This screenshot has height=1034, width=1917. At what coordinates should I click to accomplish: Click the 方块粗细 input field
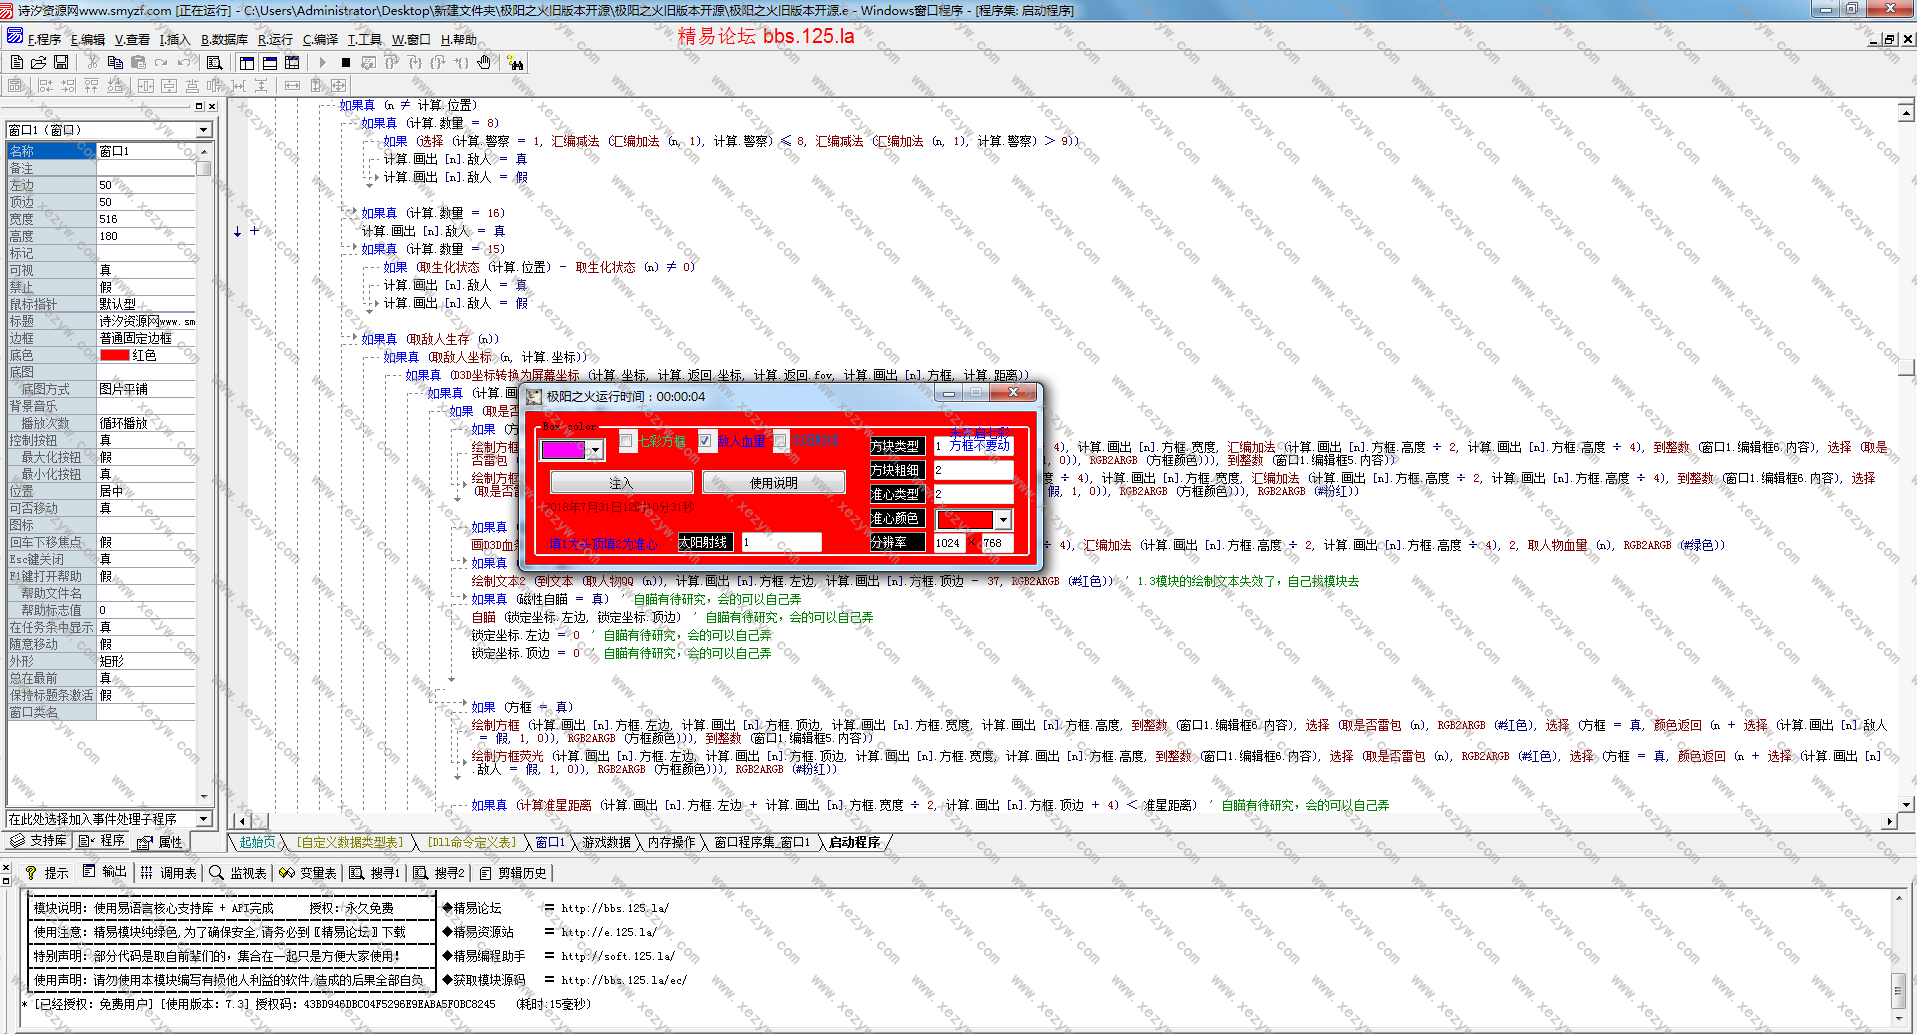[x=973, y=470]
